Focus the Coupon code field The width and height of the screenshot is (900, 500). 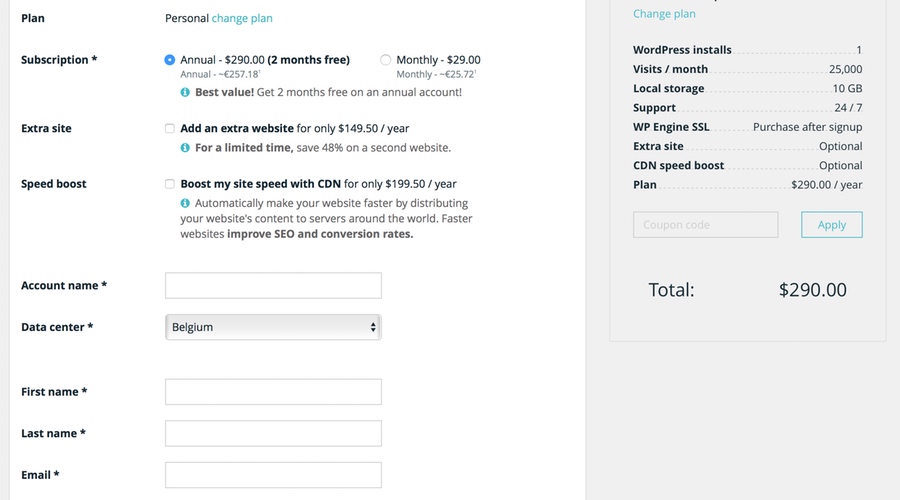click(x=705, y=225)
